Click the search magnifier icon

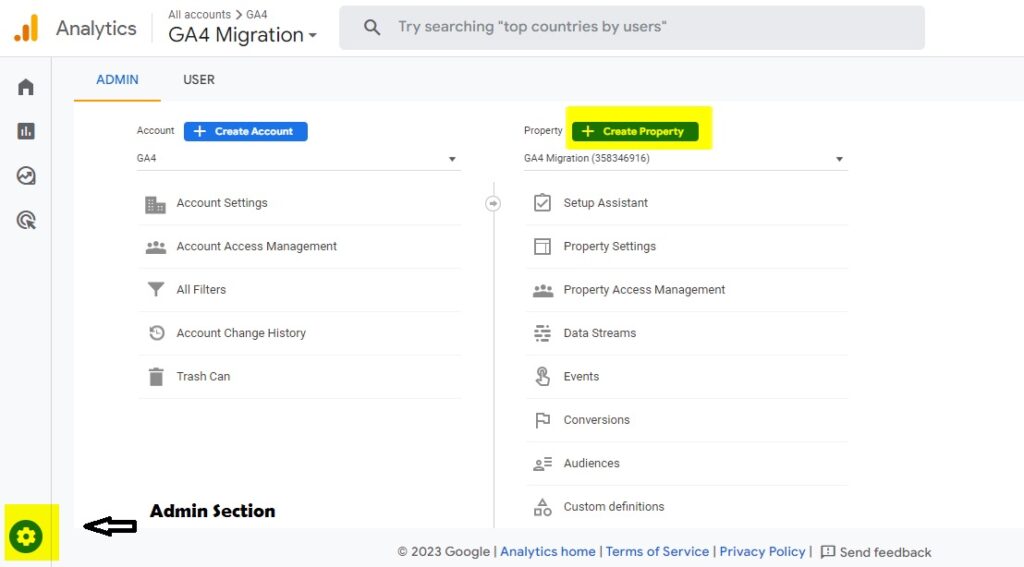coord(372,27)
